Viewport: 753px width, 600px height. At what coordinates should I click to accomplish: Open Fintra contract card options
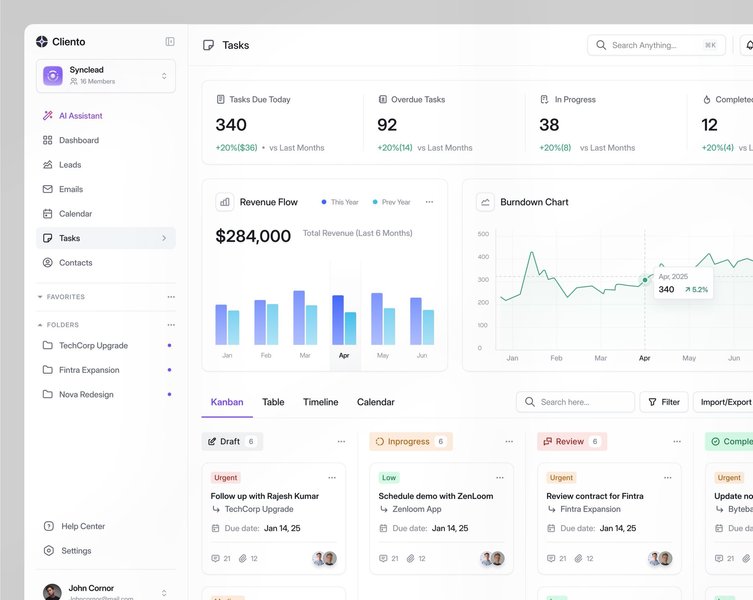(x=668, y=478)
